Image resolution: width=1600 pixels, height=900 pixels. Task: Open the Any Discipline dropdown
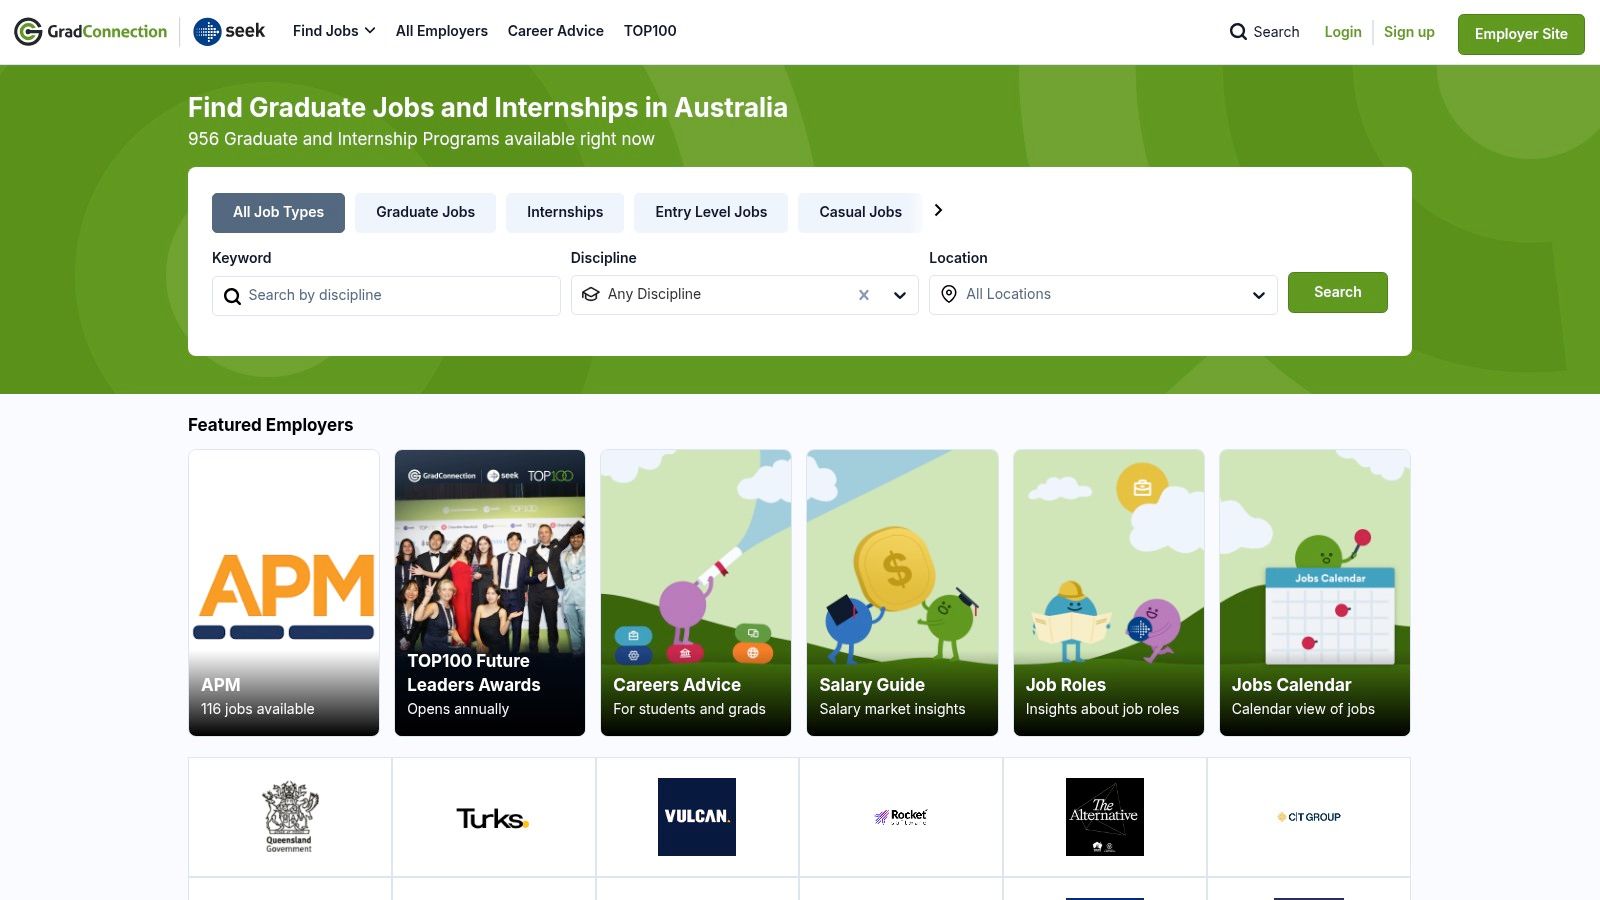pyautogui.click(x=899, y=294)
